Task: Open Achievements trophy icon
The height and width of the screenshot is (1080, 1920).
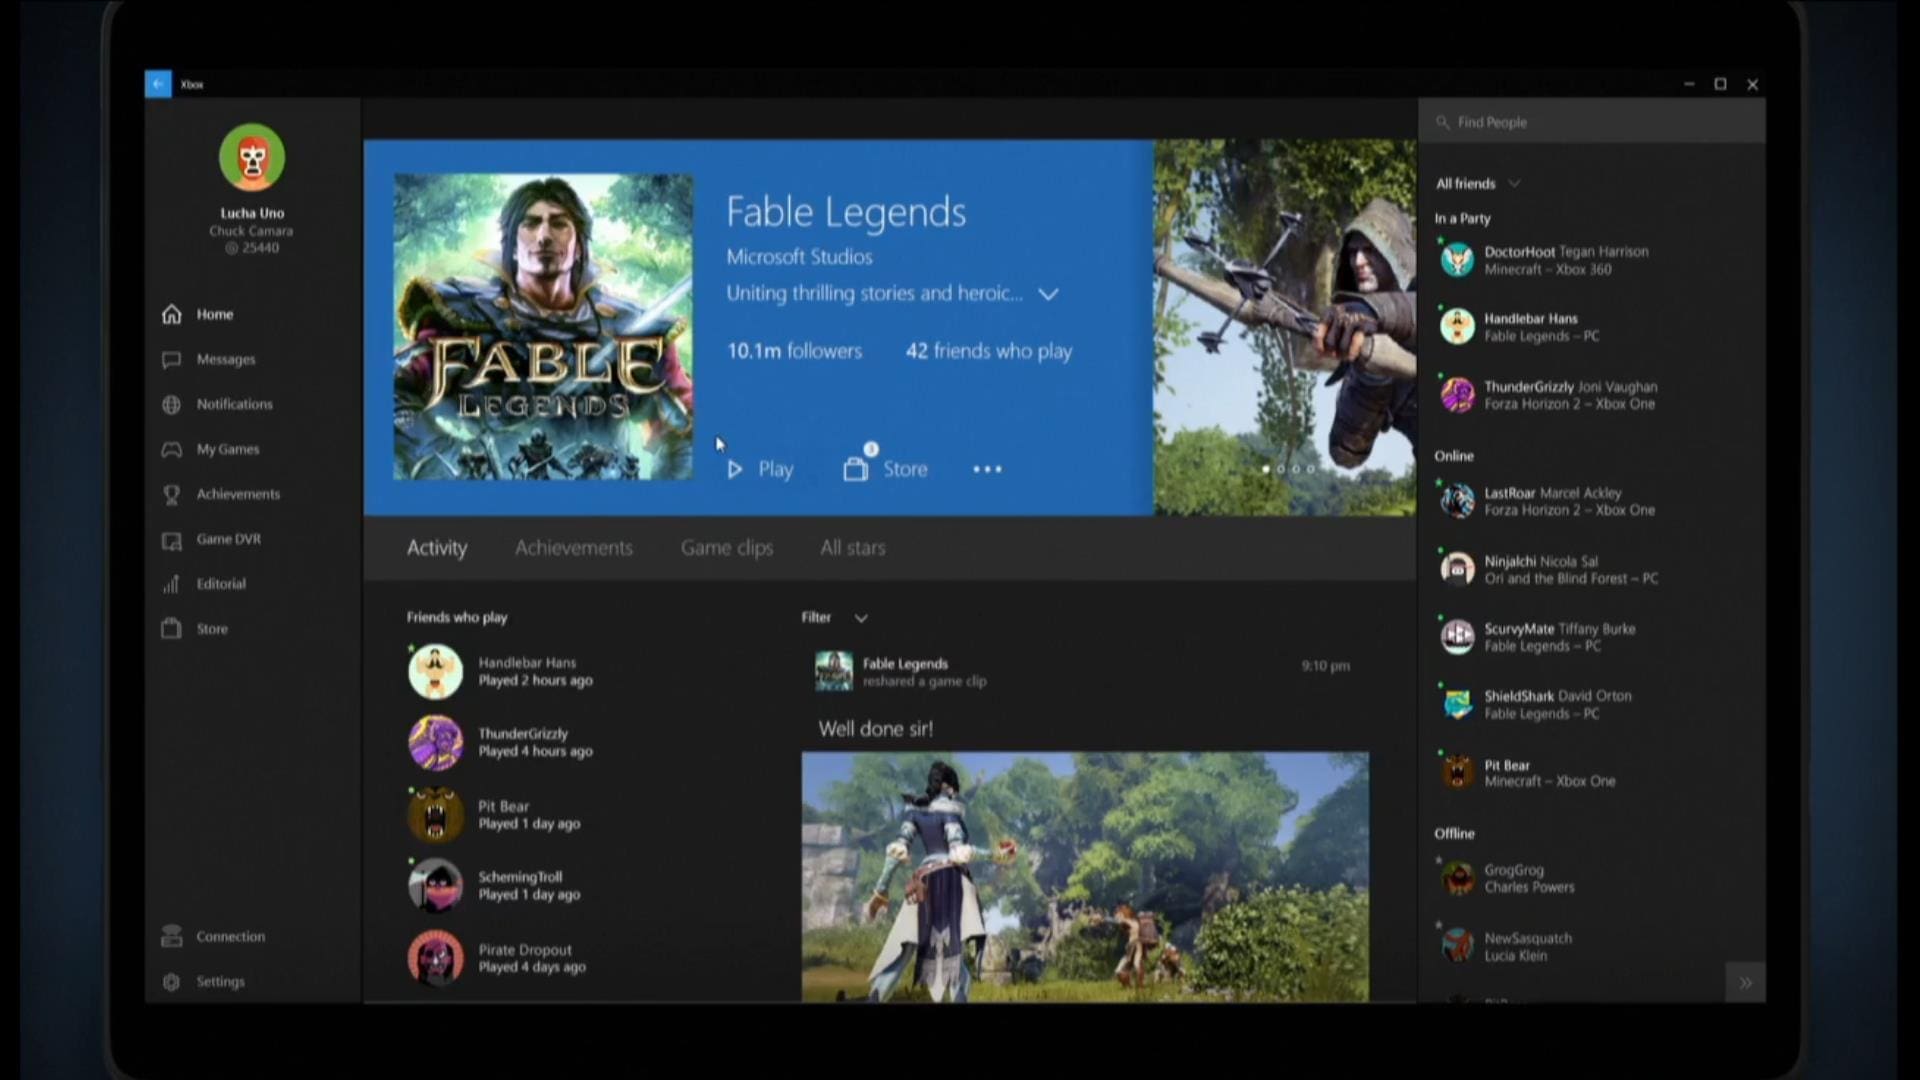Action: coord(172,494)
